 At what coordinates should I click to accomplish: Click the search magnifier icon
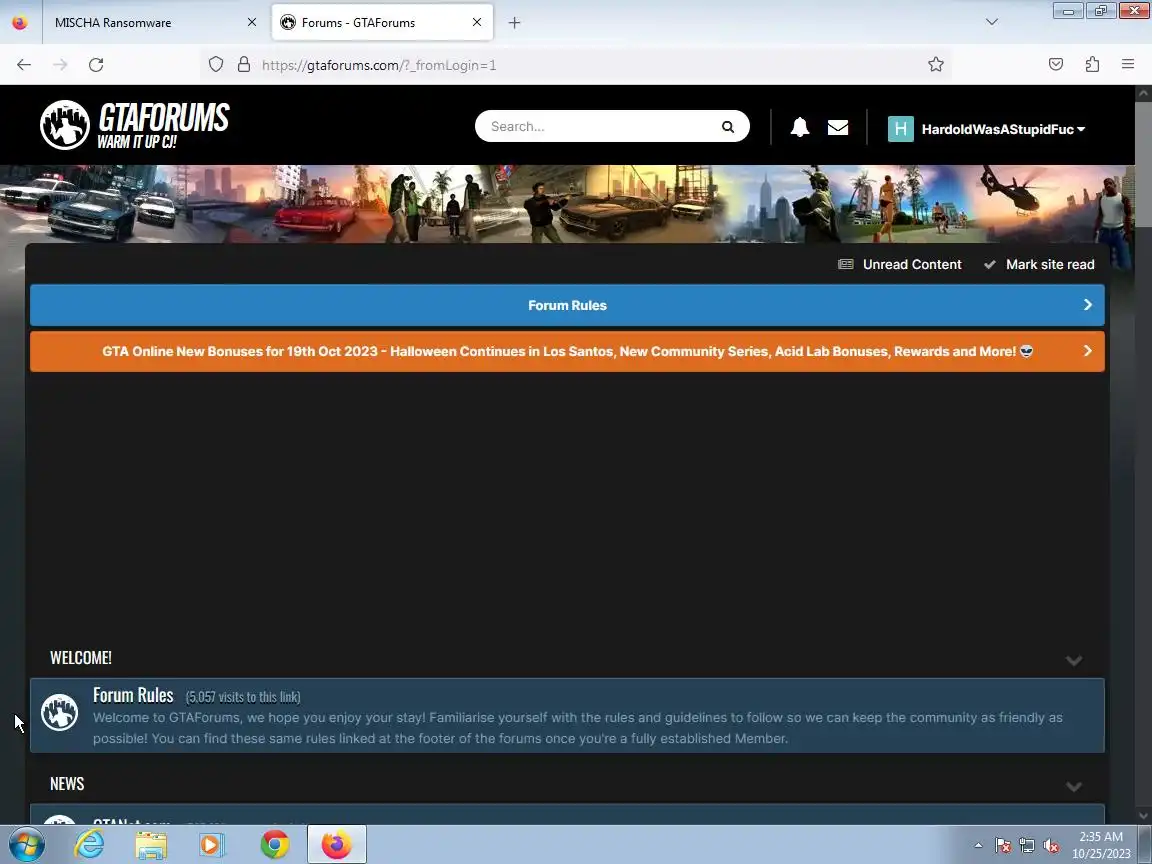click(727, 126)
